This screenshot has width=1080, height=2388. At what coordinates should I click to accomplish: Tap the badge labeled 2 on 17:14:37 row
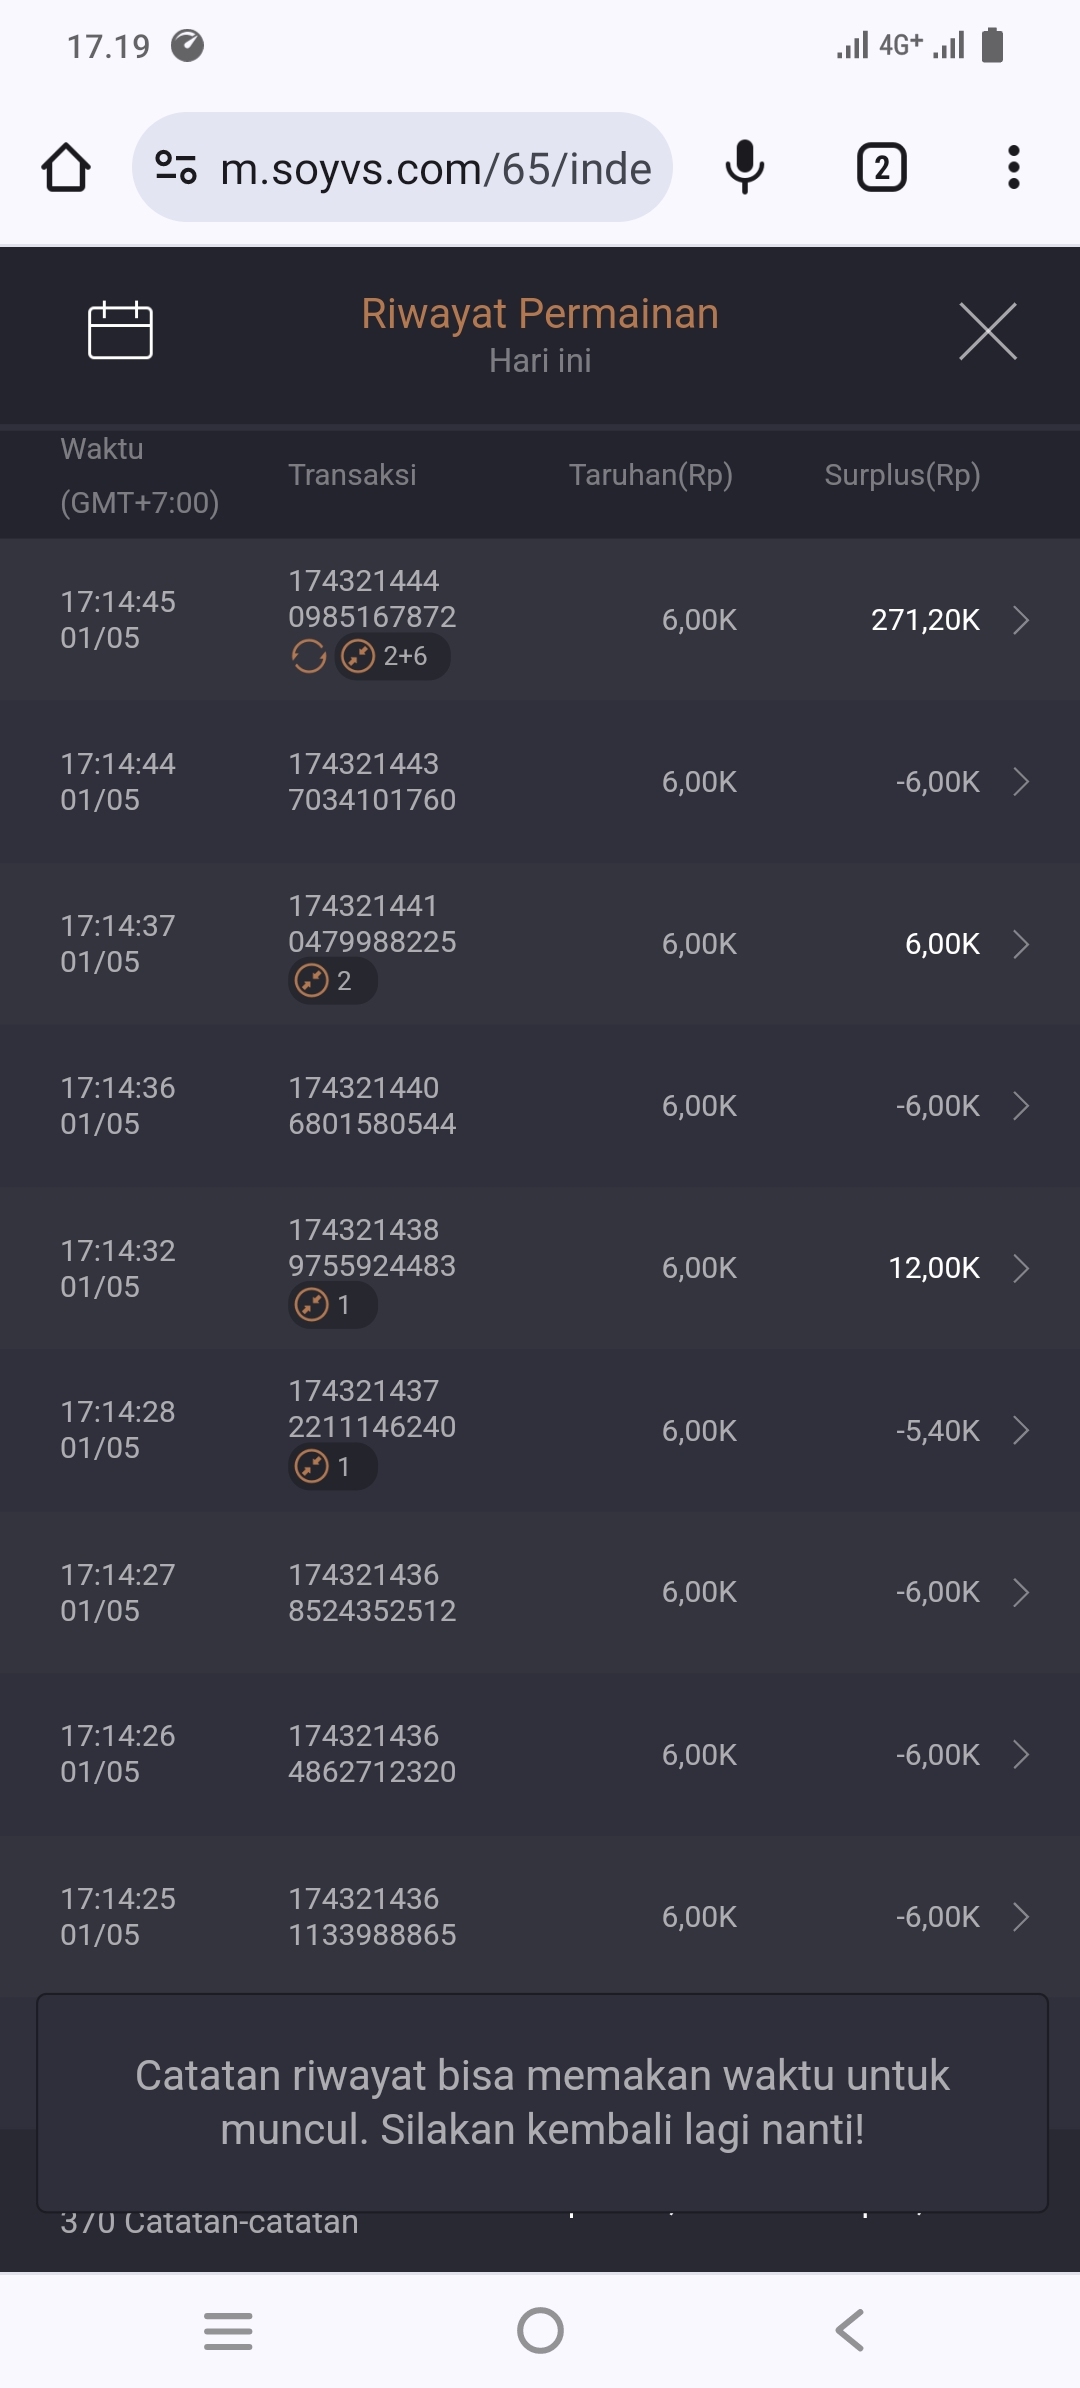click(332, 981)
